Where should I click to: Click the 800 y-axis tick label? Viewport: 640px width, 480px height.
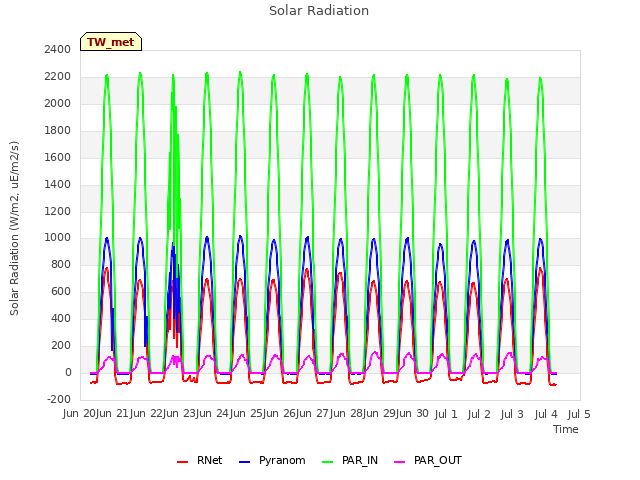61,264
